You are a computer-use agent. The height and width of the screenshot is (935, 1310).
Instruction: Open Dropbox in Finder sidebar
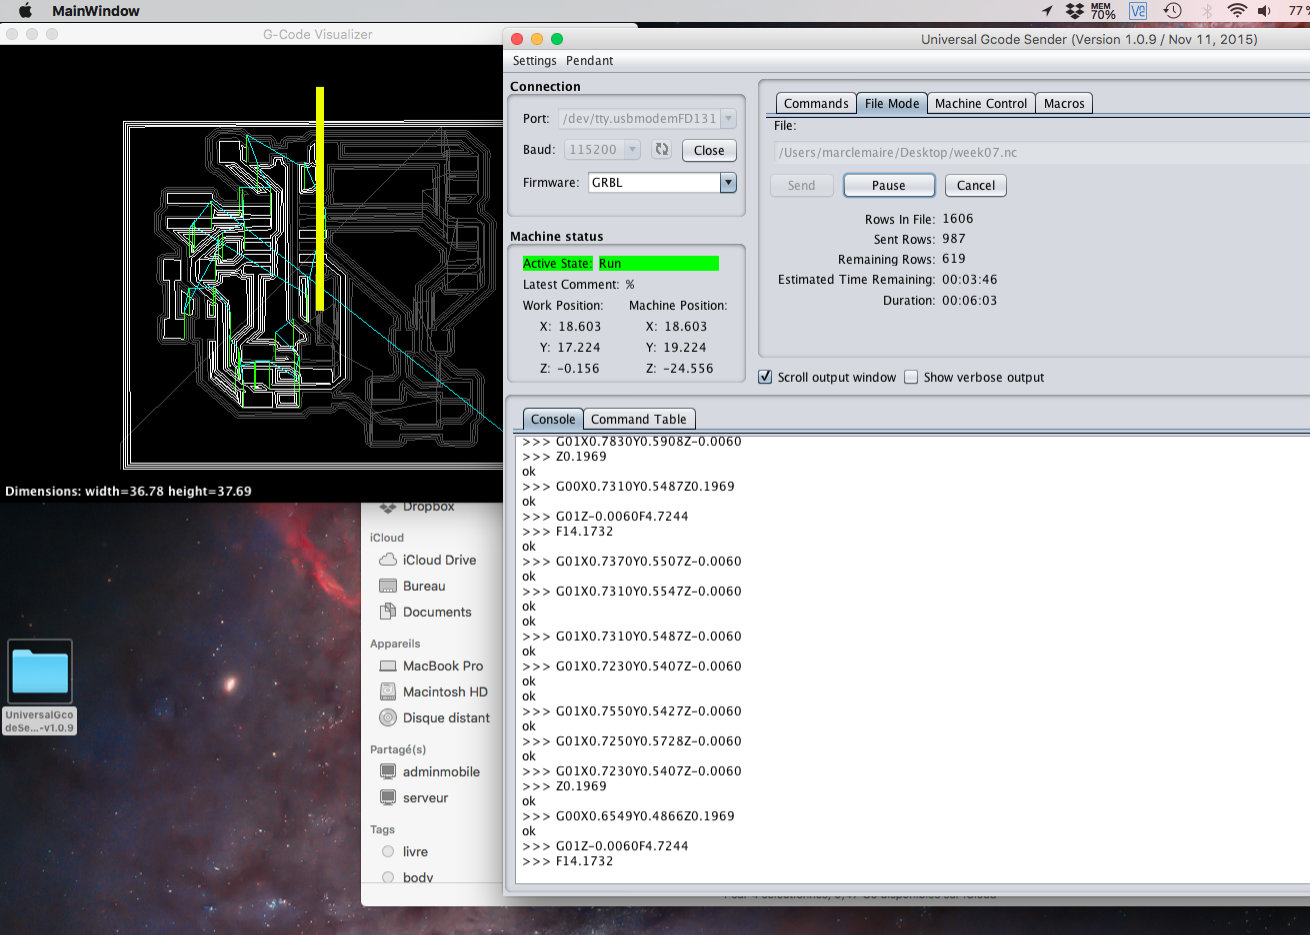click(x=417, y=507)
